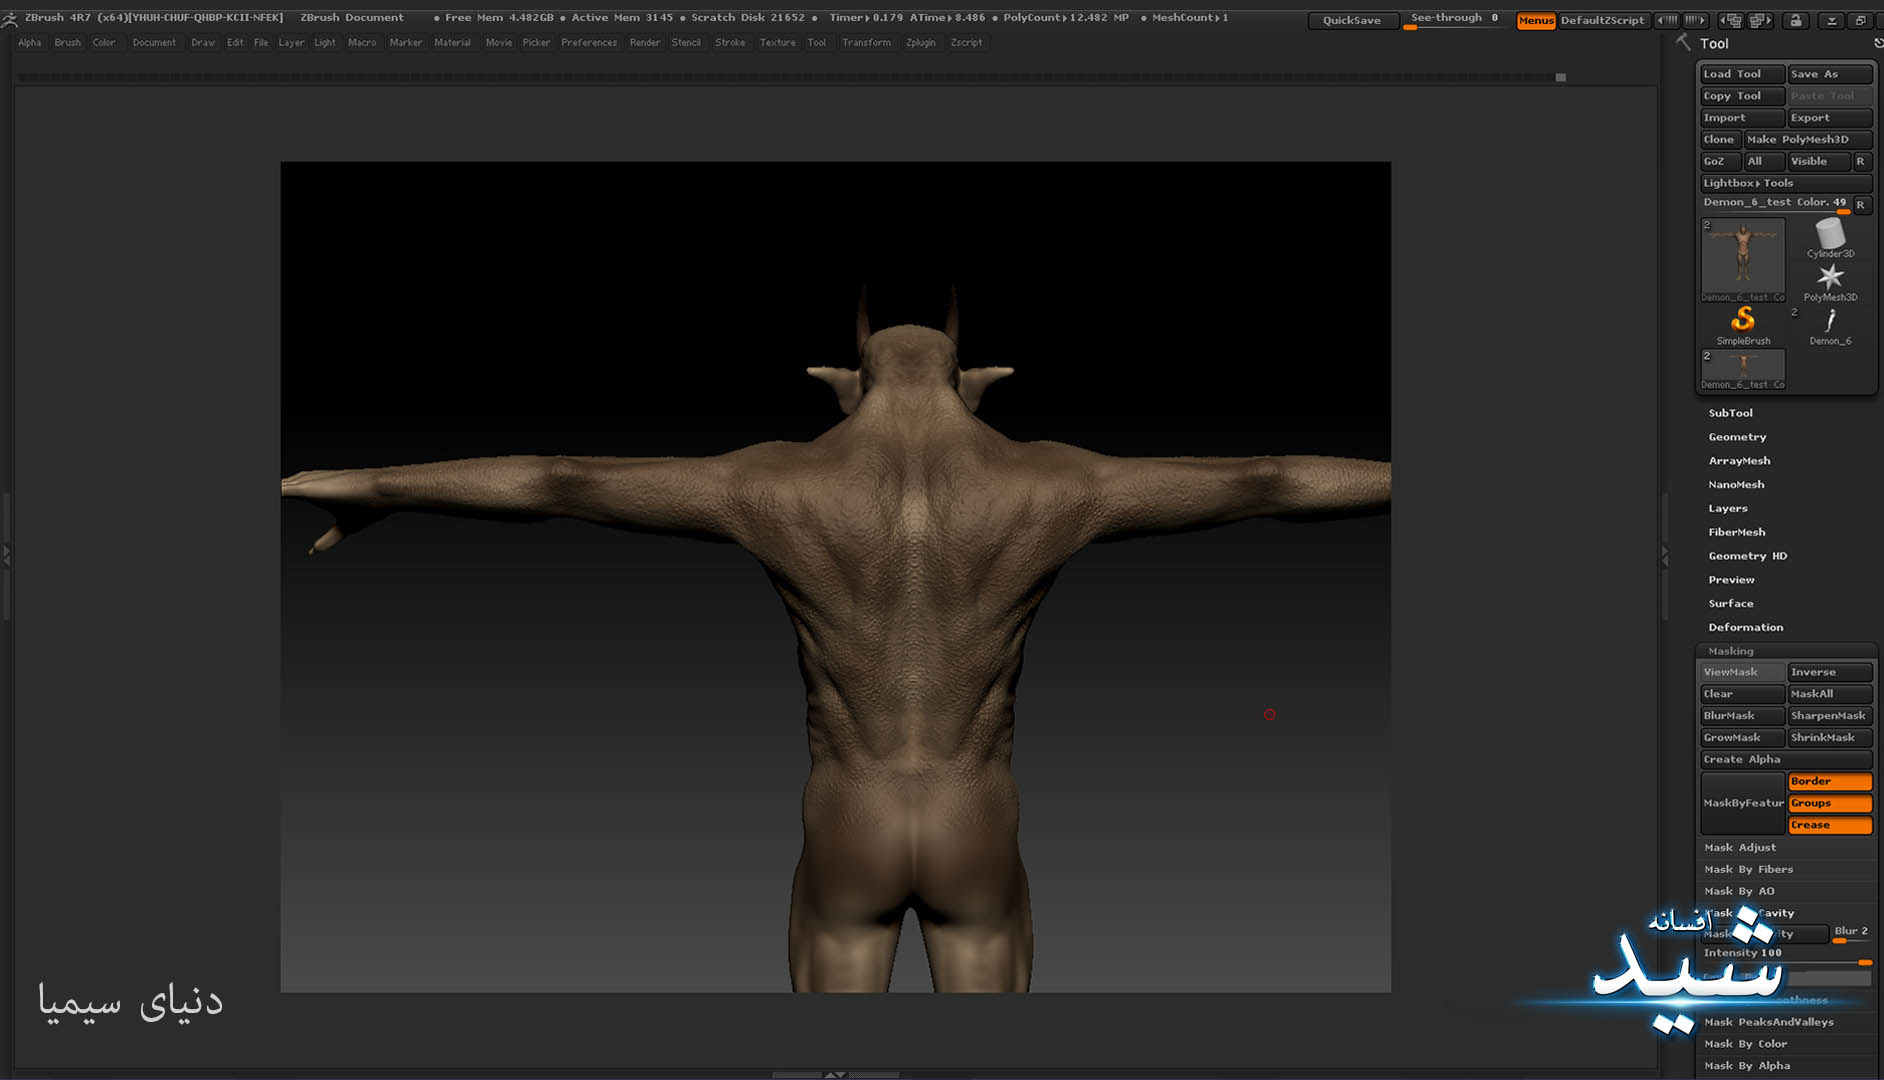The width and height of the screenshot is (1884, 1080).
Task: Open the Deformation section
Action: tap(1745, 627)
